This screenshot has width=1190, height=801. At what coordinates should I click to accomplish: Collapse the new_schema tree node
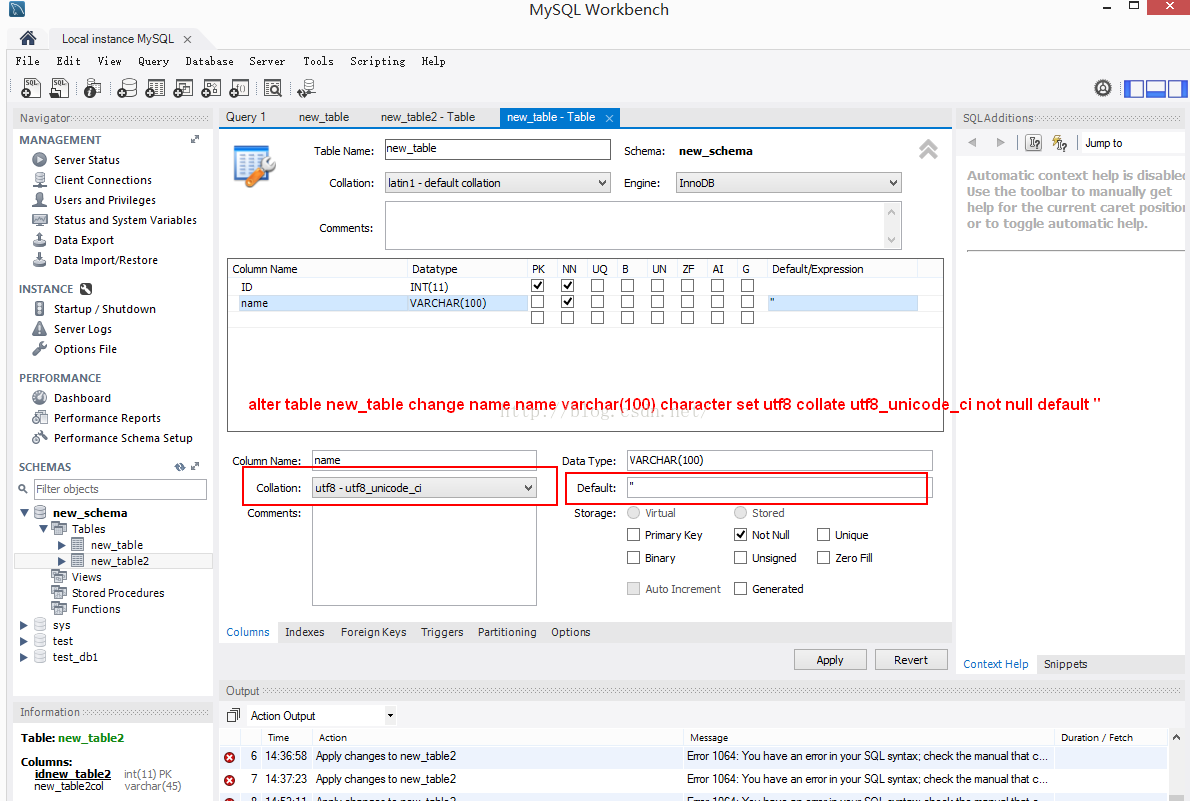(24, 512)
